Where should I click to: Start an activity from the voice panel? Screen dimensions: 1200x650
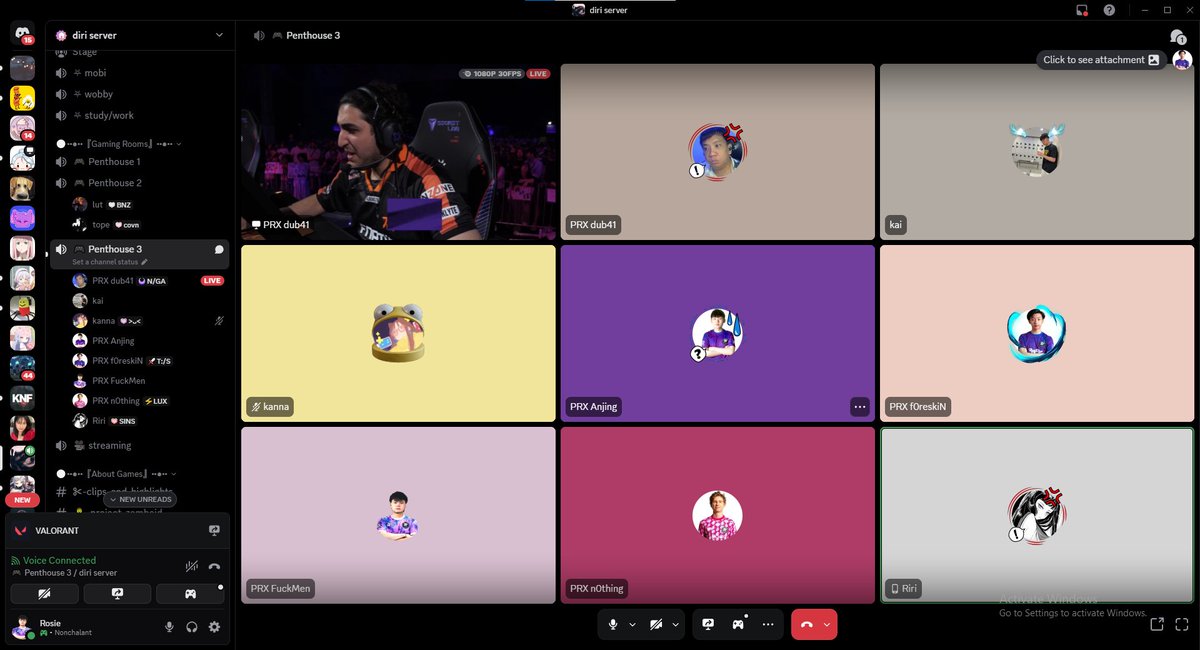coord(190,594)
